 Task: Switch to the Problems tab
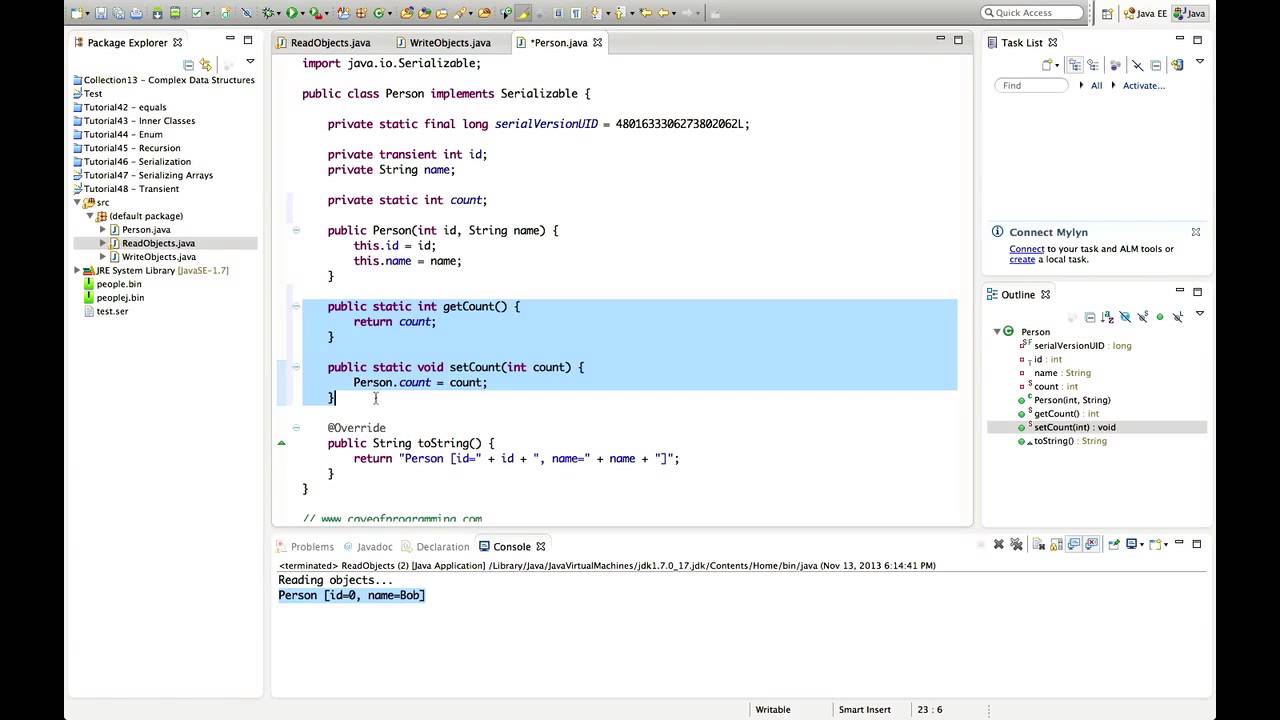pyautogui.click(x=307, y=547)
